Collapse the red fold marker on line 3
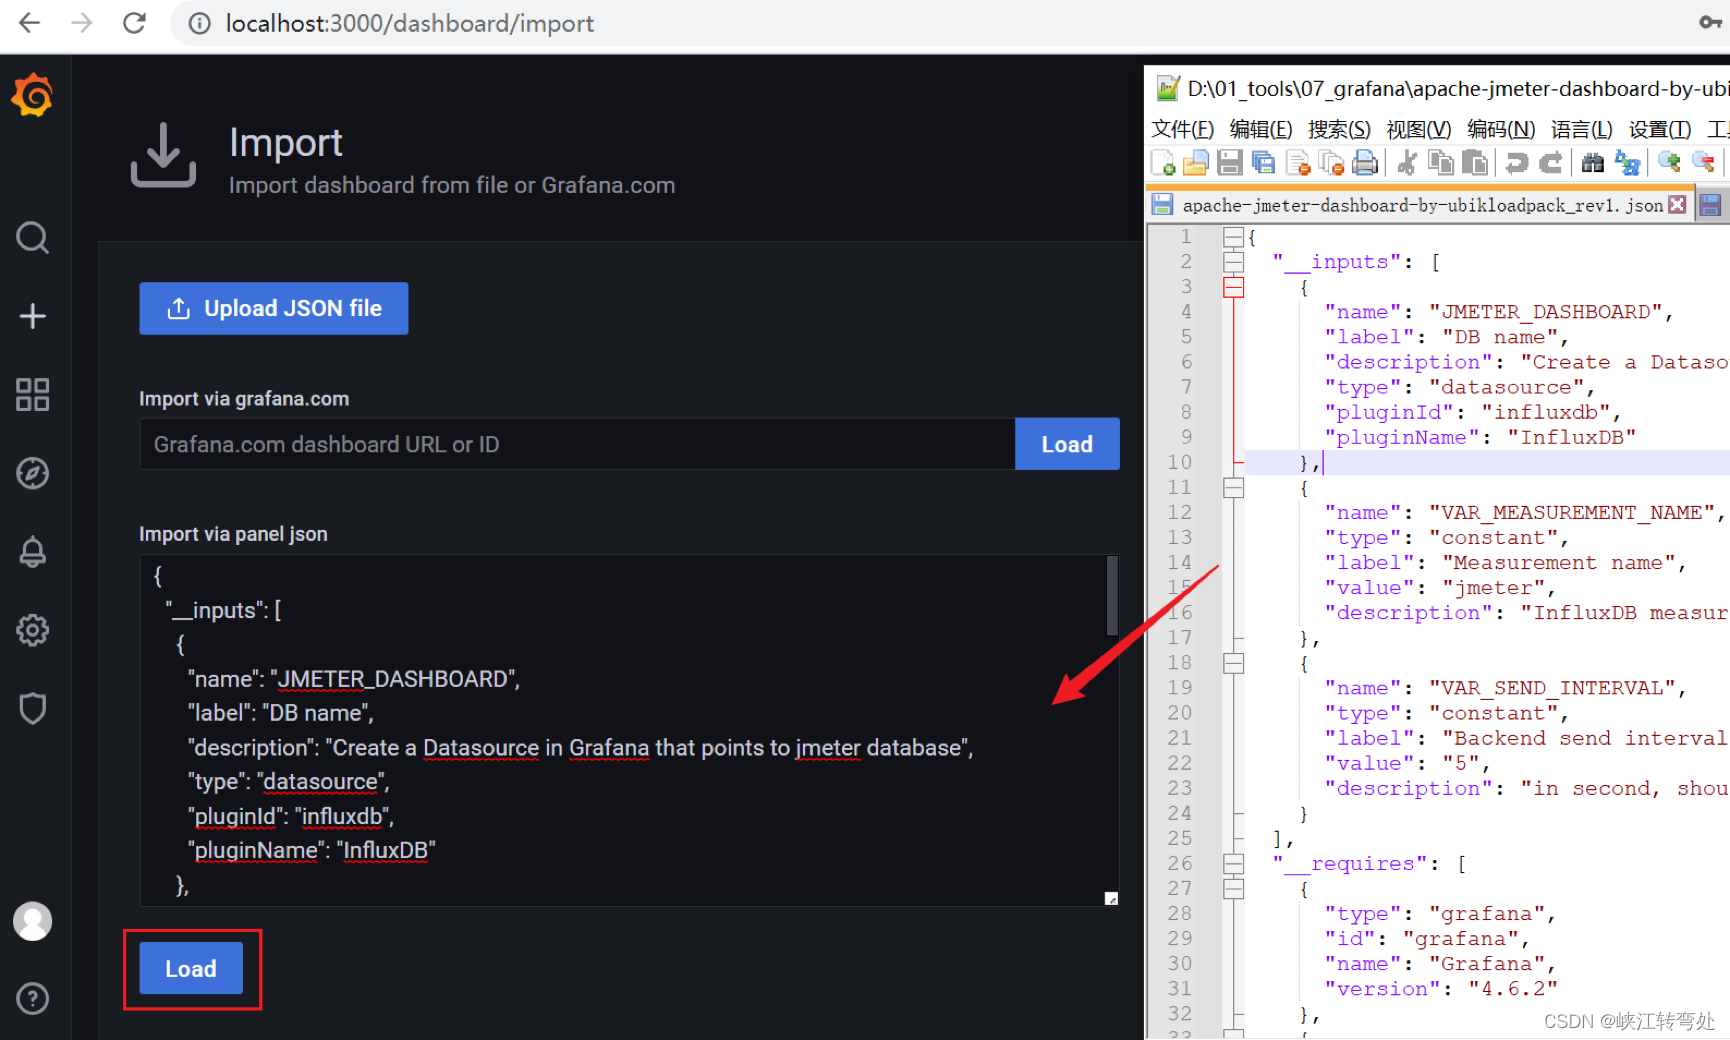 pyautogui.click(x=1234, y=287)
